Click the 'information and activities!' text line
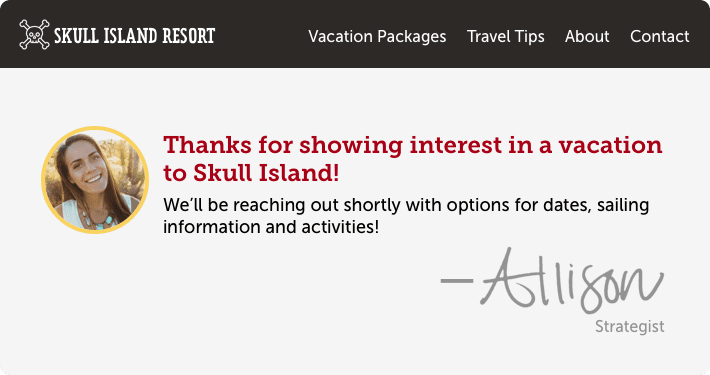Screen dimensions: 710x375 (x=271, y=227)
